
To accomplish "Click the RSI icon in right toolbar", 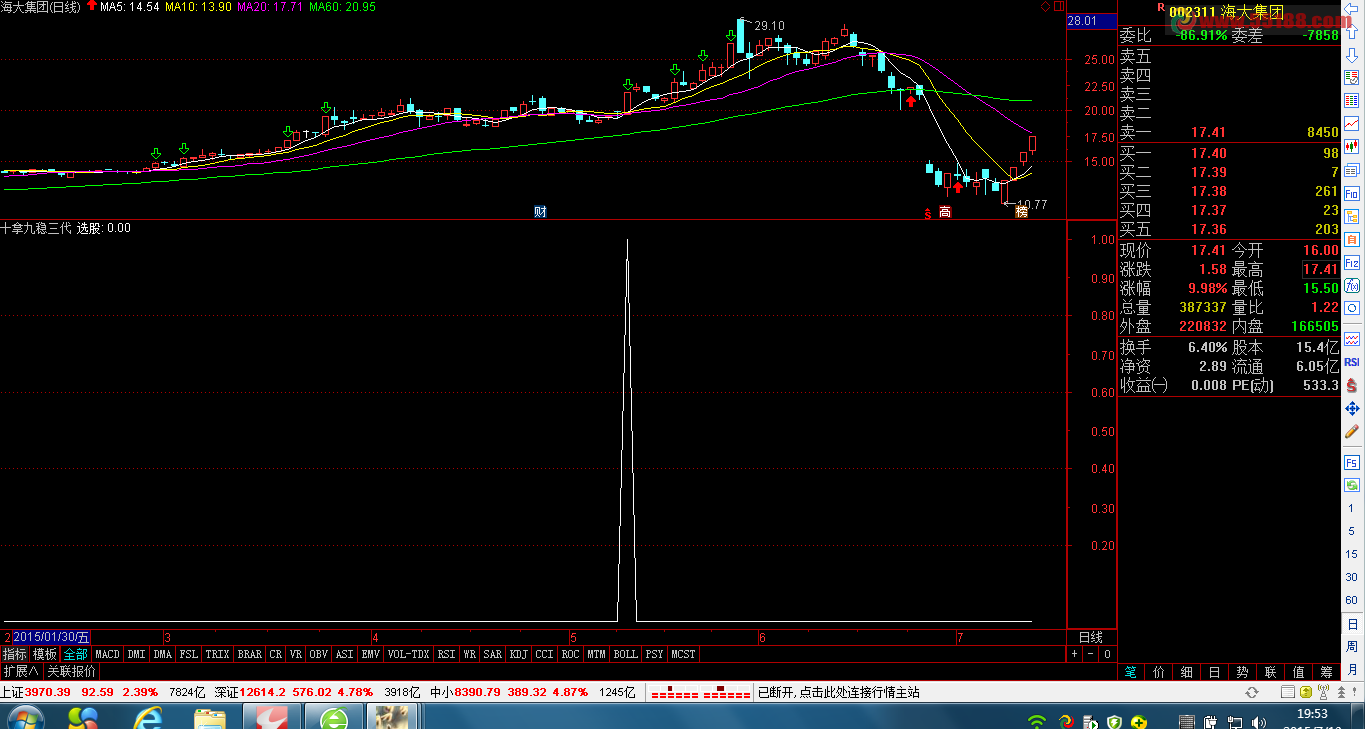I will 1351,362.
